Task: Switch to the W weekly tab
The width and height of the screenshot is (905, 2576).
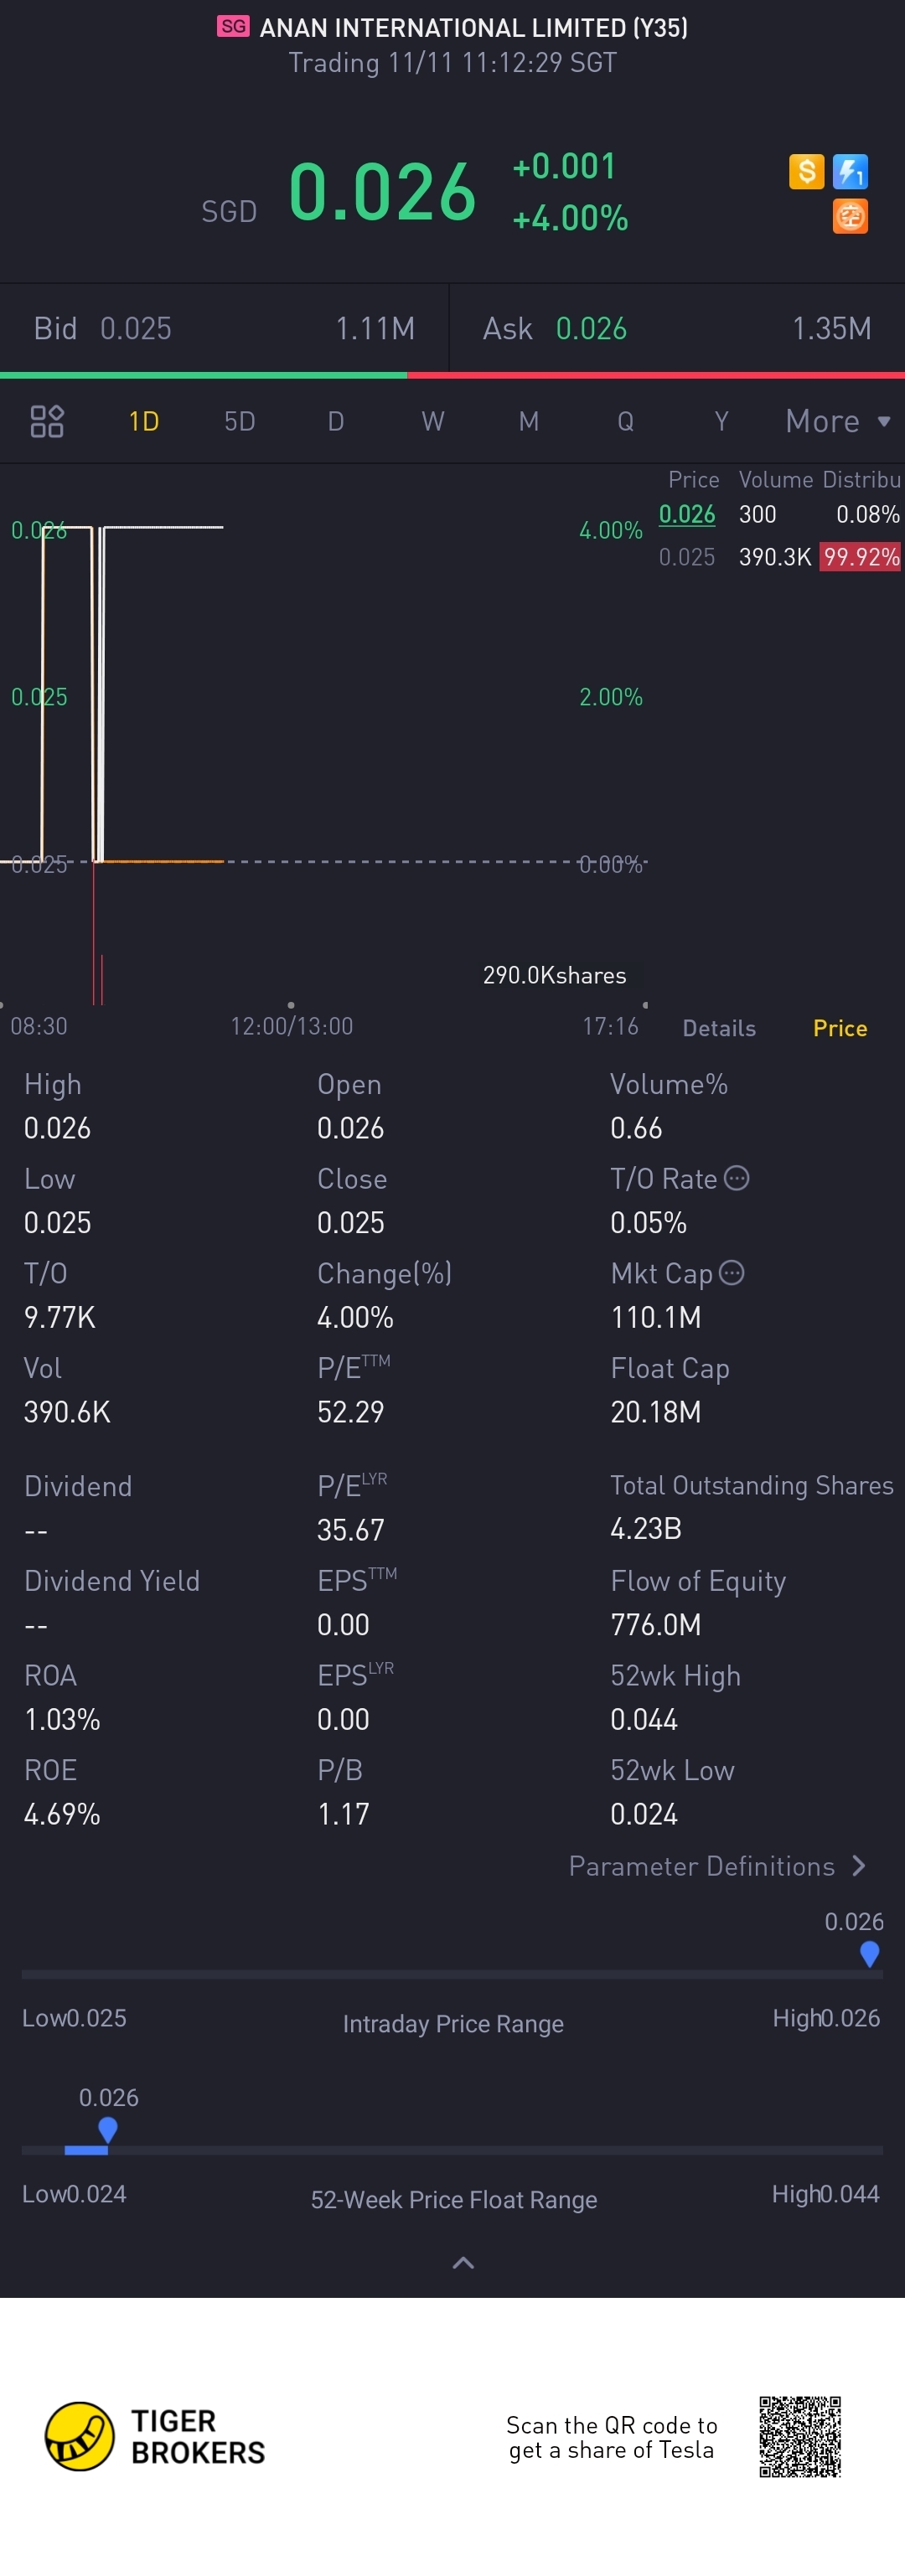Action: click(433, 421)
